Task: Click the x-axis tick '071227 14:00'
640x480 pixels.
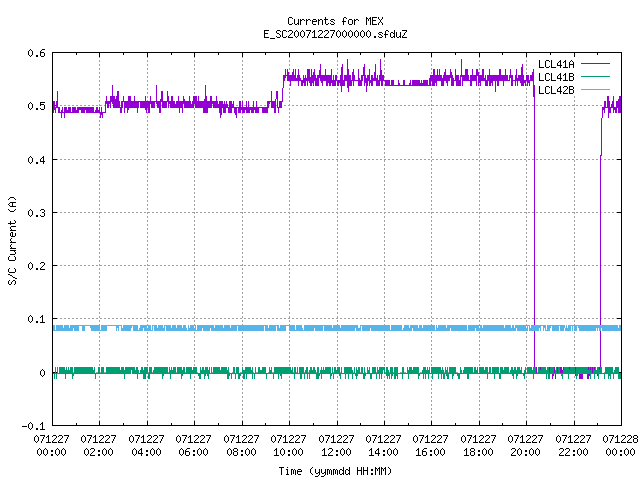Action: click(383, 446)
